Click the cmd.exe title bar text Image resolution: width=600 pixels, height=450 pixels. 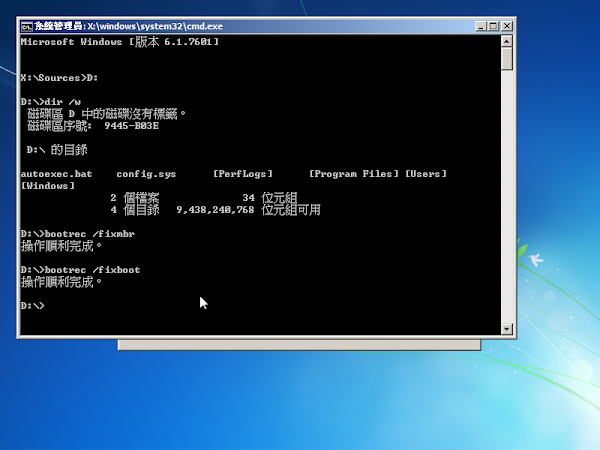click(x=129, y=26)
